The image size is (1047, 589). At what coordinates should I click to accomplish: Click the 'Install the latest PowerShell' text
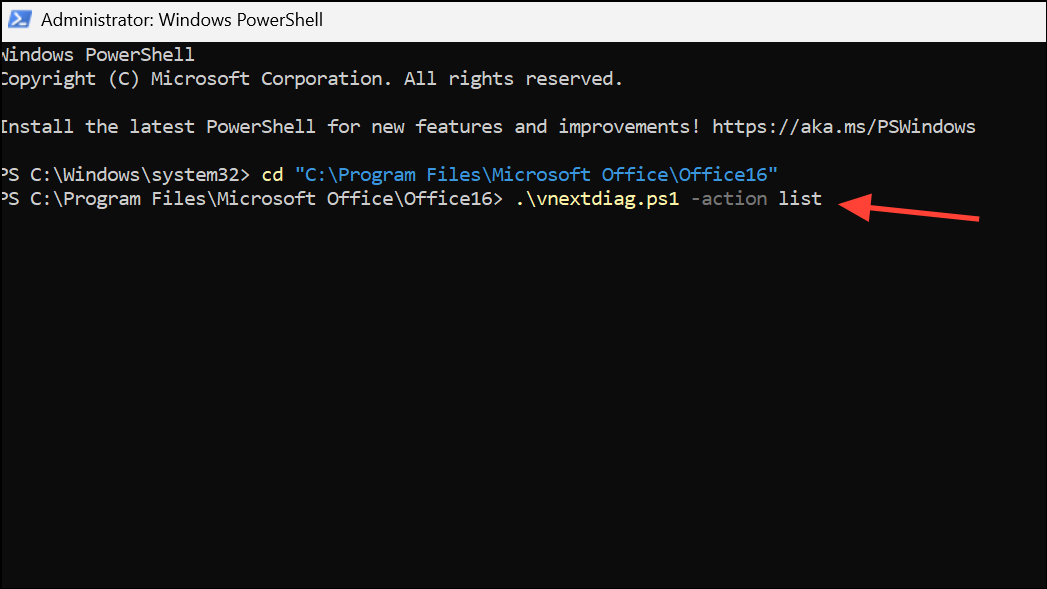(x=158, y=127)
